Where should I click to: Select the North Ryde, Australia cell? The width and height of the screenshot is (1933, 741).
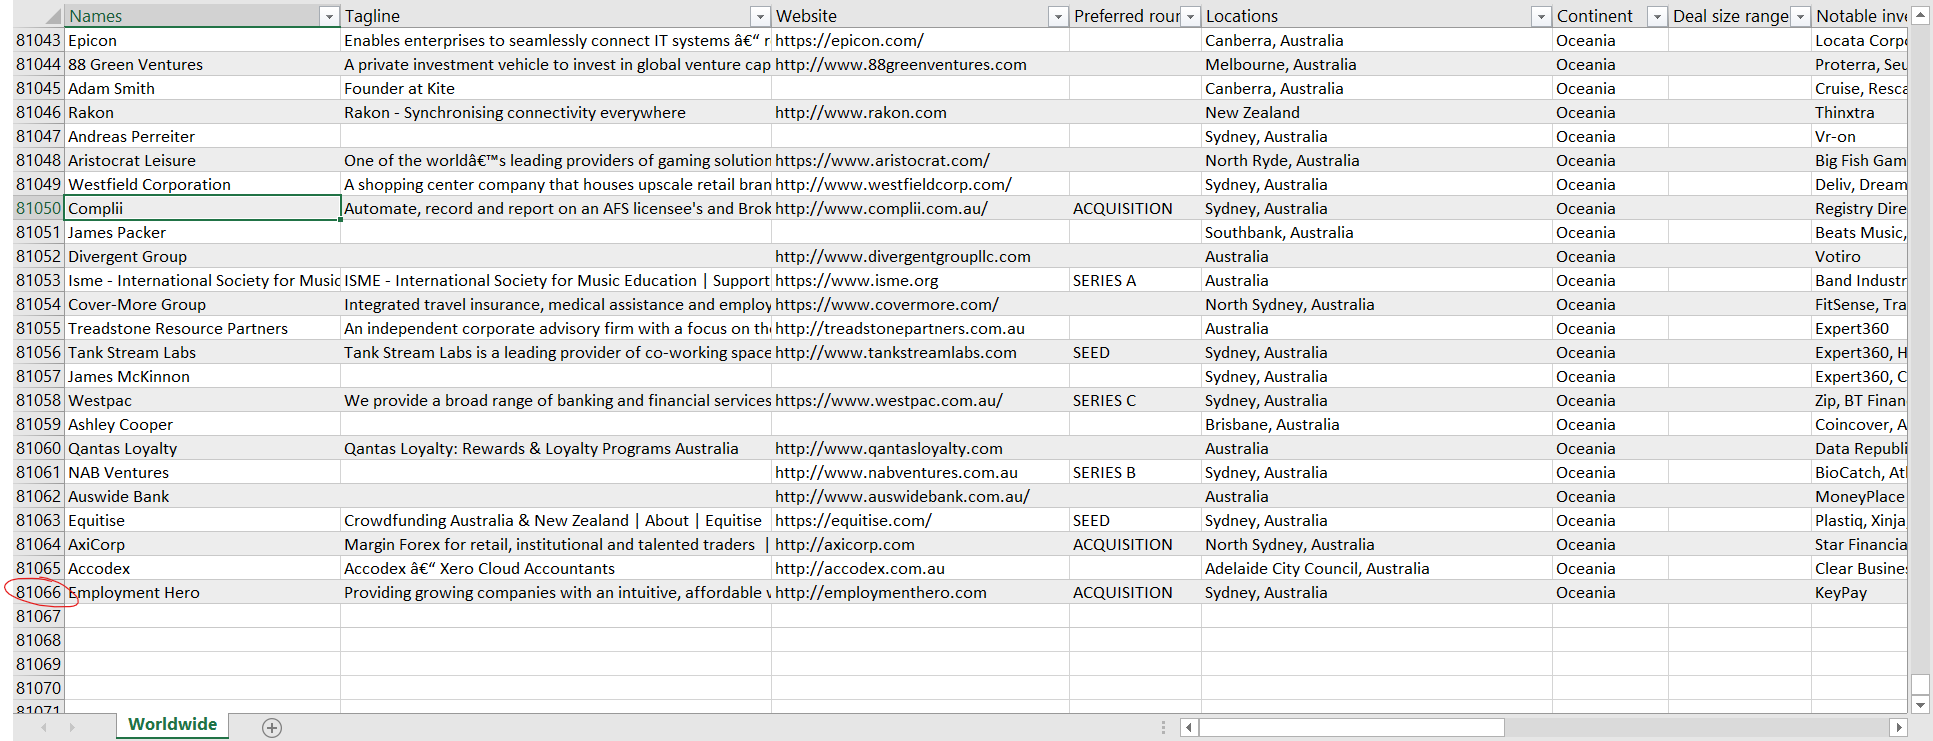tap(1377, 160)
